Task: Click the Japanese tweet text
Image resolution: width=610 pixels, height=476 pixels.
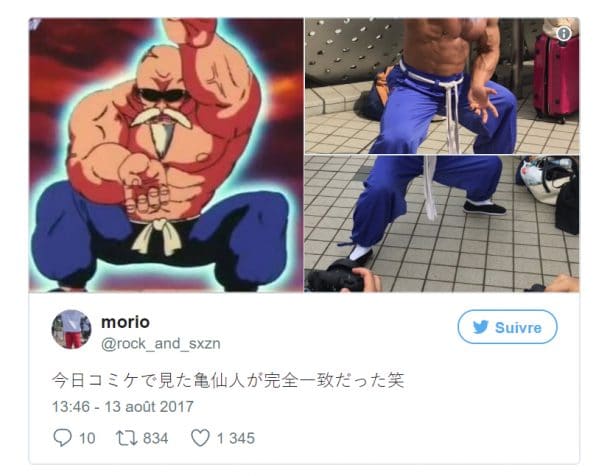Action: [228, 380]
